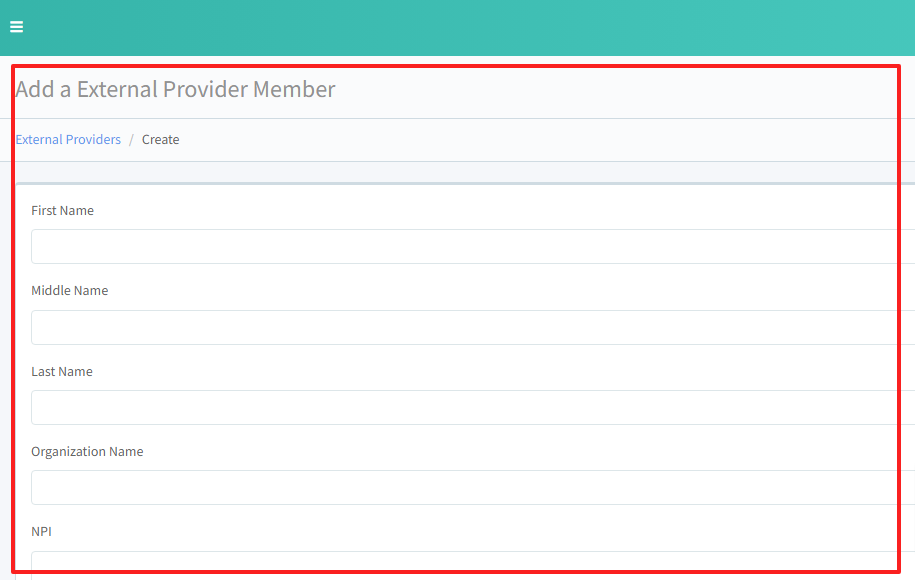The height and width of the screenshot is (580, 915).
Task: Click the NPI field label
Action: 41,532
